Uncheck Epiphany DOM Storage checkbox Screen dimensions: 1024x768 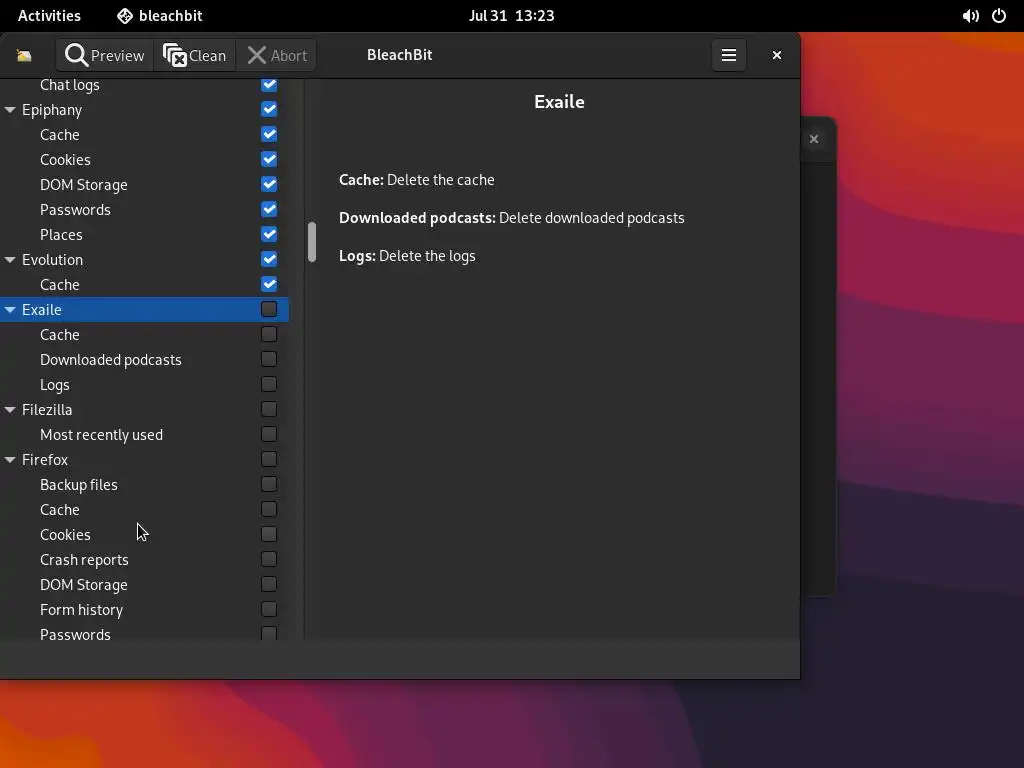(269, 184)
